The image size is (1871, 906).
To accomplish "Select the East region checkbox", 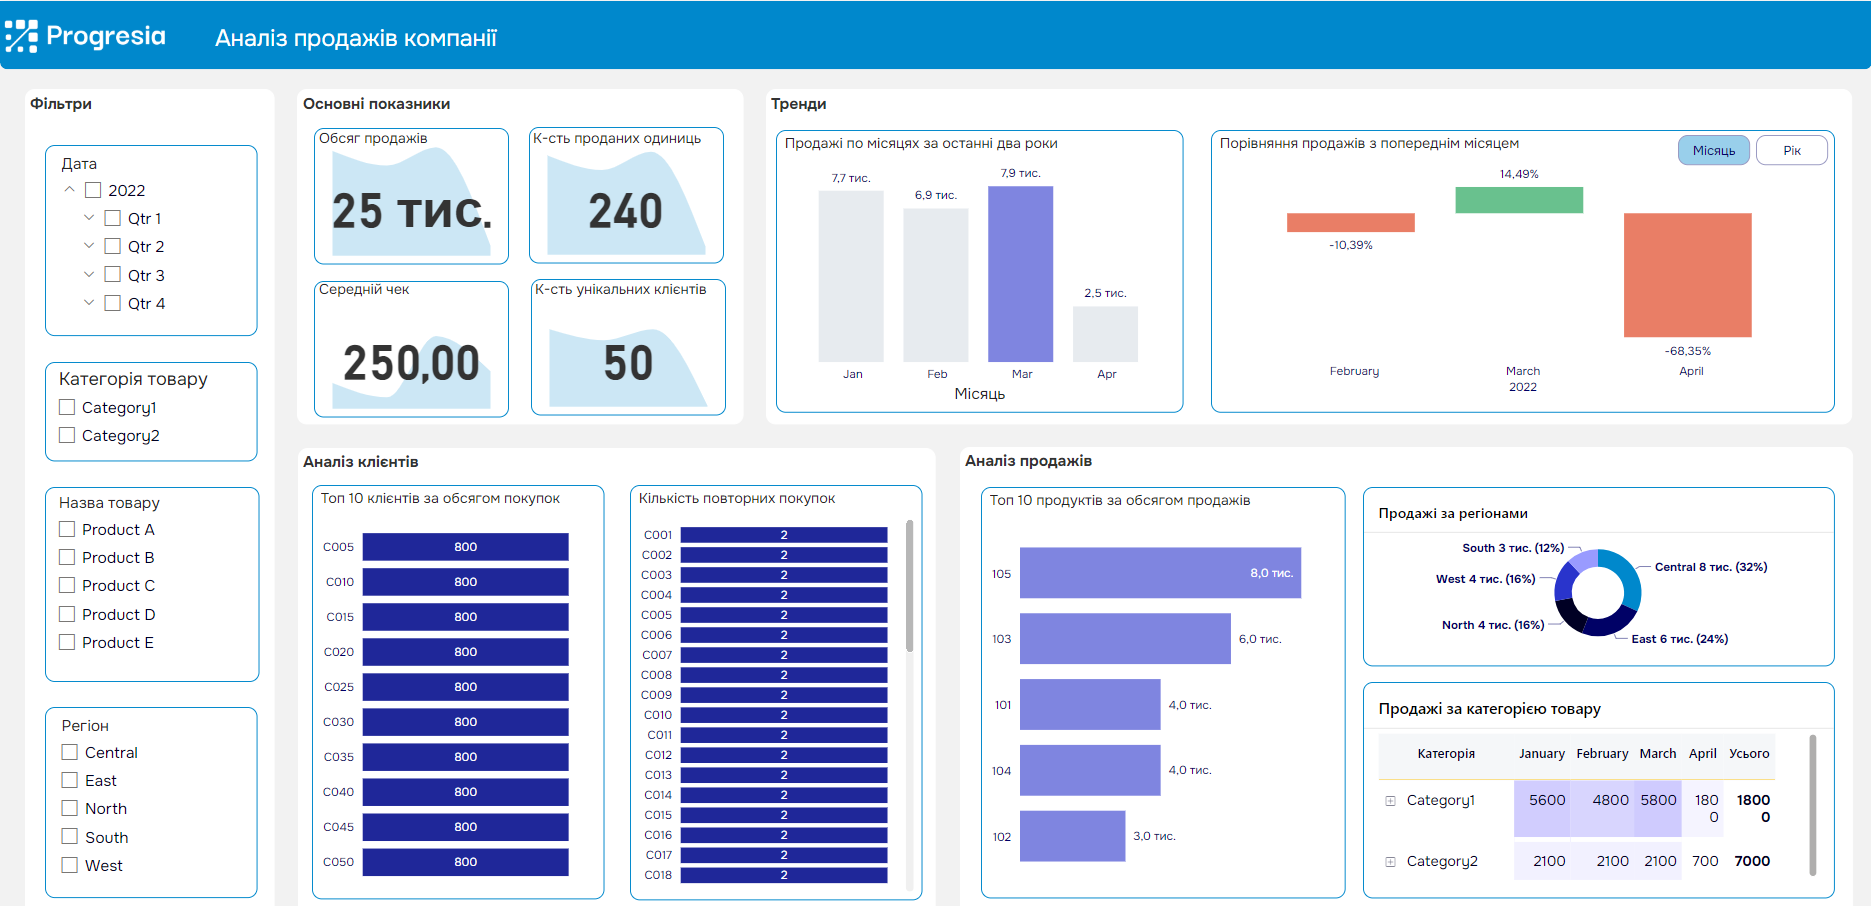I will (70, 780).
